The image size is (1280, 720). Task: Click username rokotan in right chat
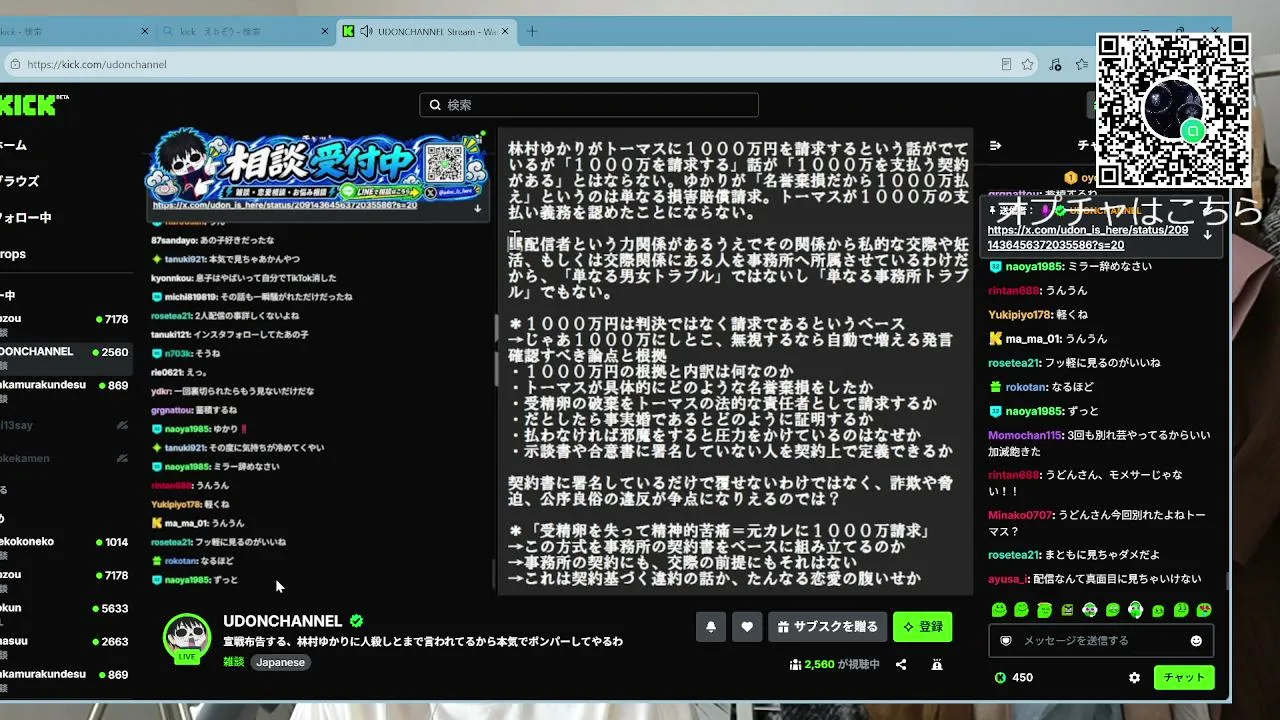(1025, 387)
